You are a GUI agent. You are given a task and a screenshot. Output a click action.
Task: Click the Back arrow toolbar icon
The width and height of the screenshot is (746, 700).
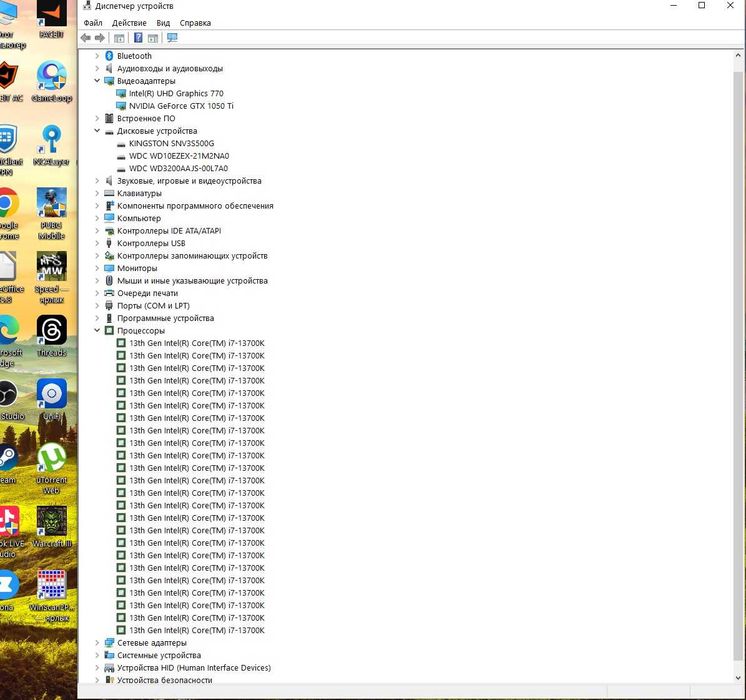[86, 38]
